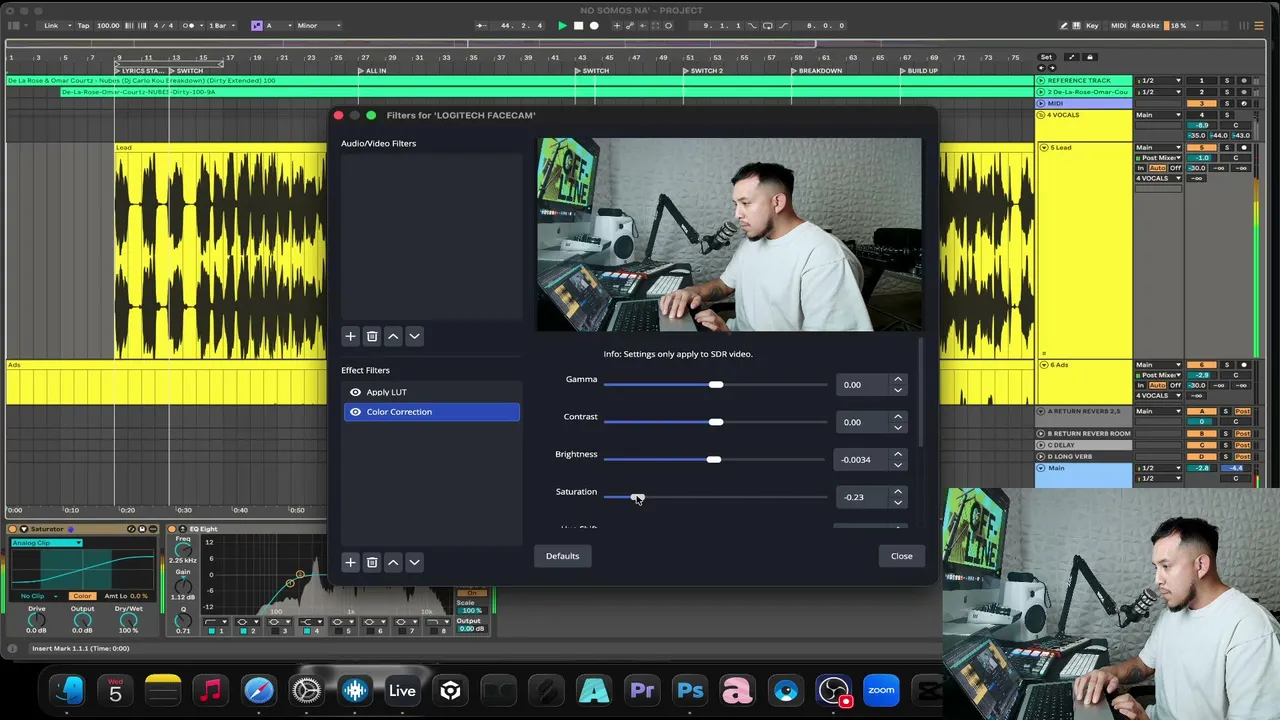Click the Saturation value field showing -0.23
Viewport: 1280px width, 720px height.
(863, 497)
